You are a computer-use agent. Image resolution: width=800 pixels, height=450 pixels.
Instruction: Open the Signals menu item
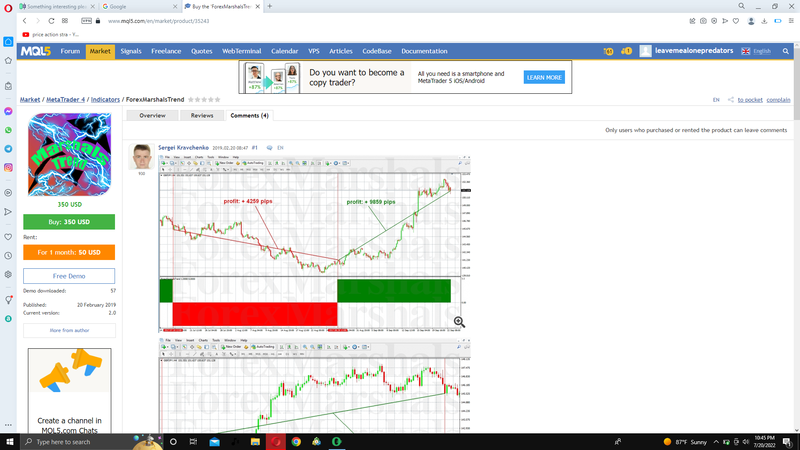click(x=131, y=51)
